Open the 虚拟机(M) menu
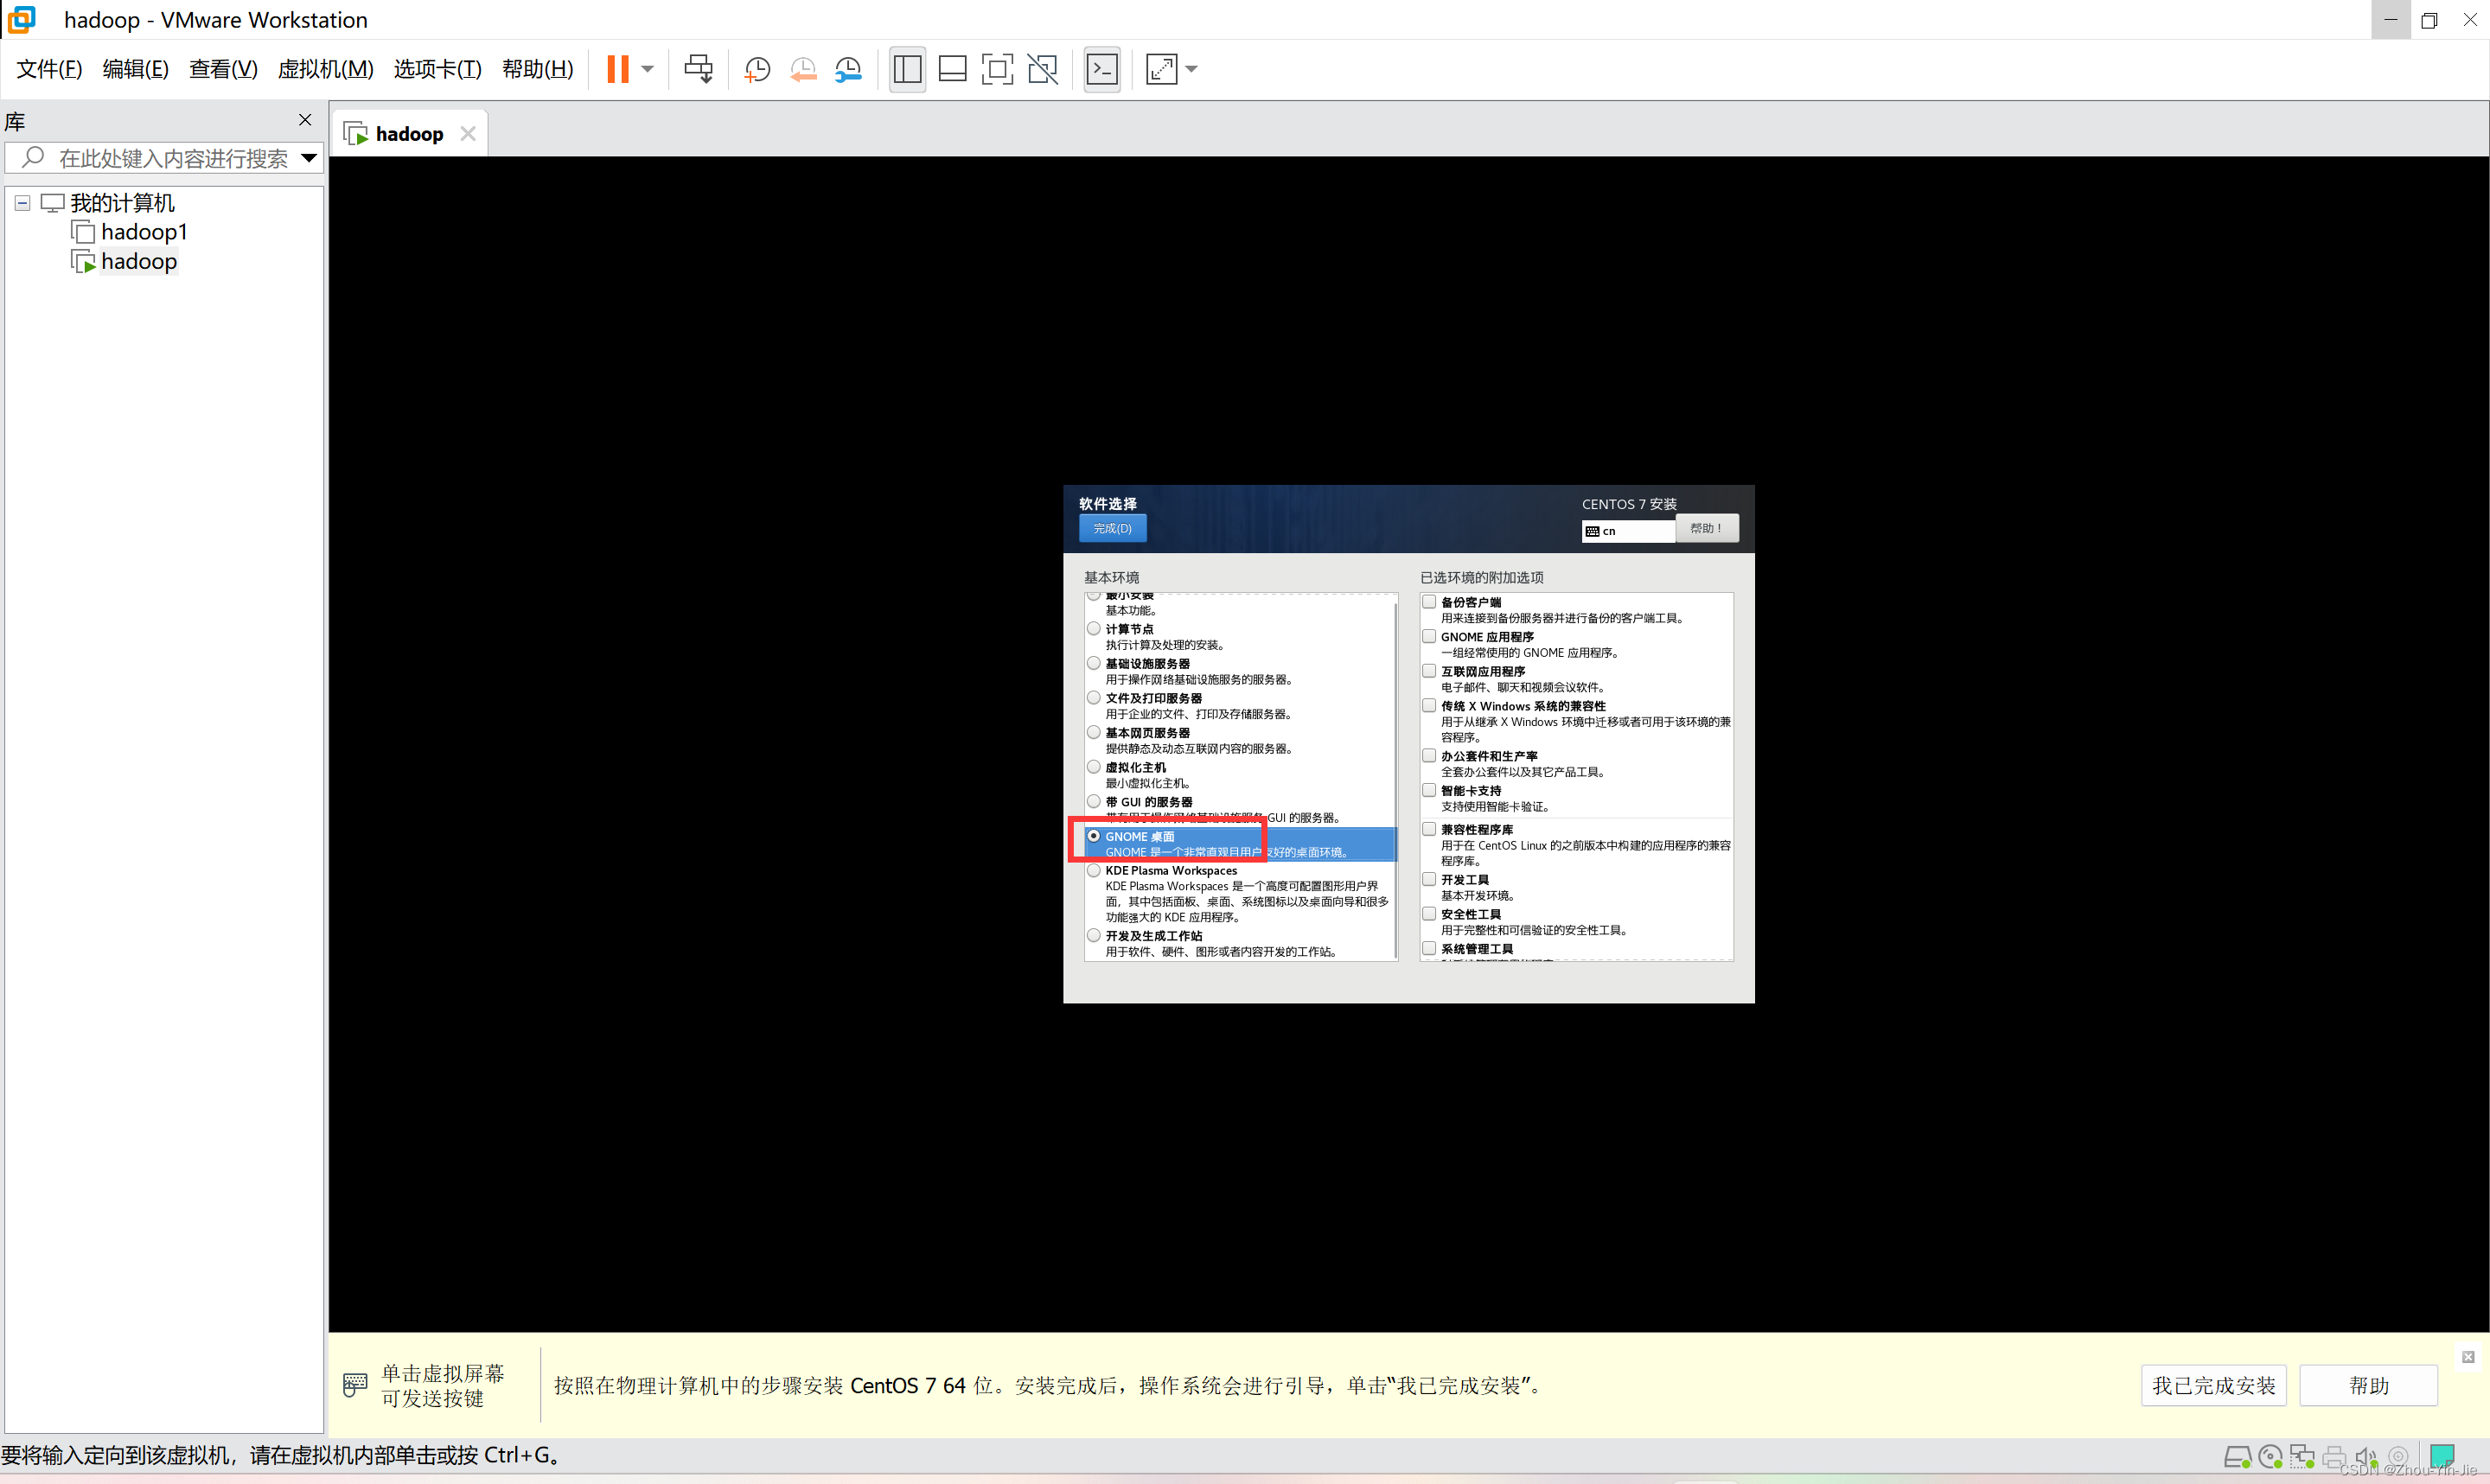This screenshot has width=2490, height=1484. 325,69
